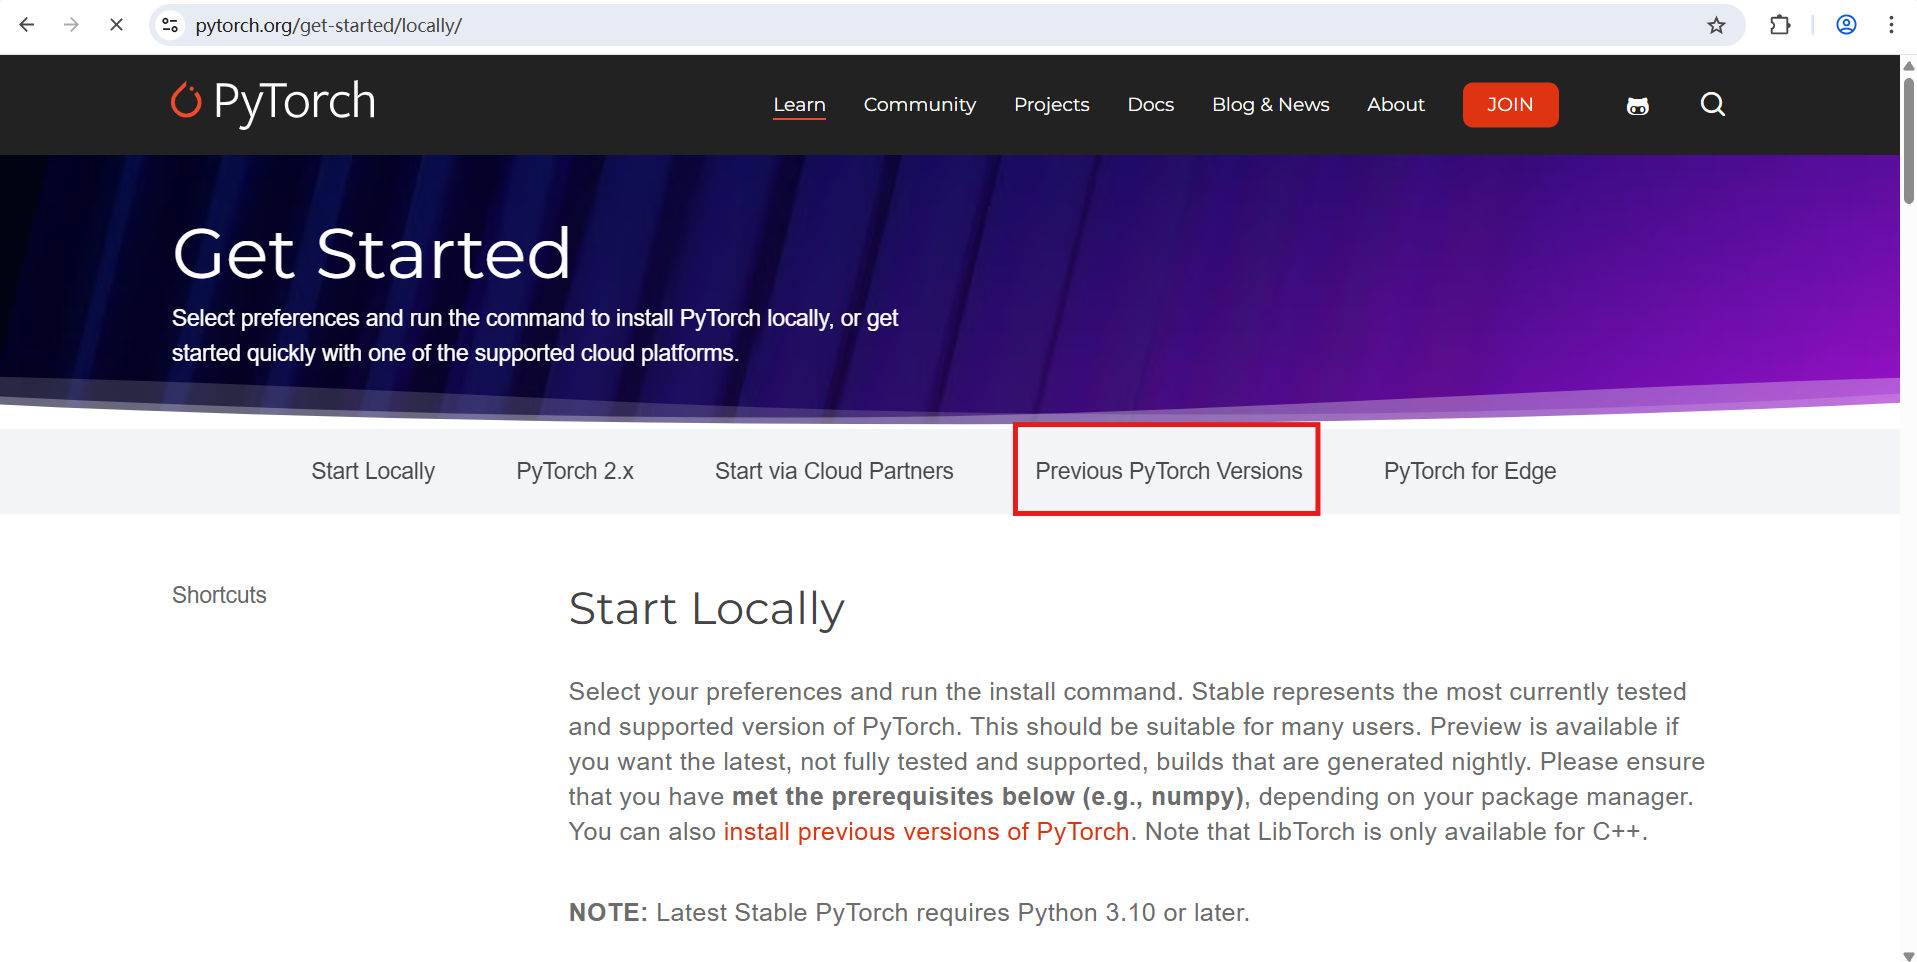Viewport: 1917px width, 962px height.
Task: Open the Community menu
Action: pyautogui.click(x=919, y=105)
